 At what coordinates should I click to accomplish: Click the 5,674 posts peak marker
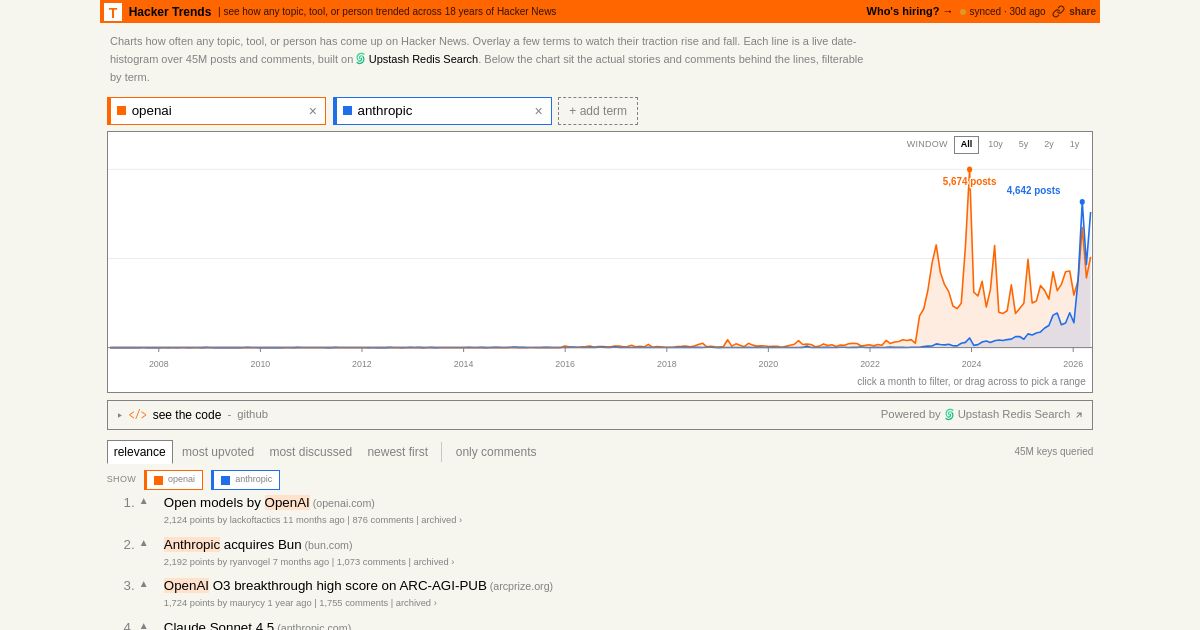point(969,170)
